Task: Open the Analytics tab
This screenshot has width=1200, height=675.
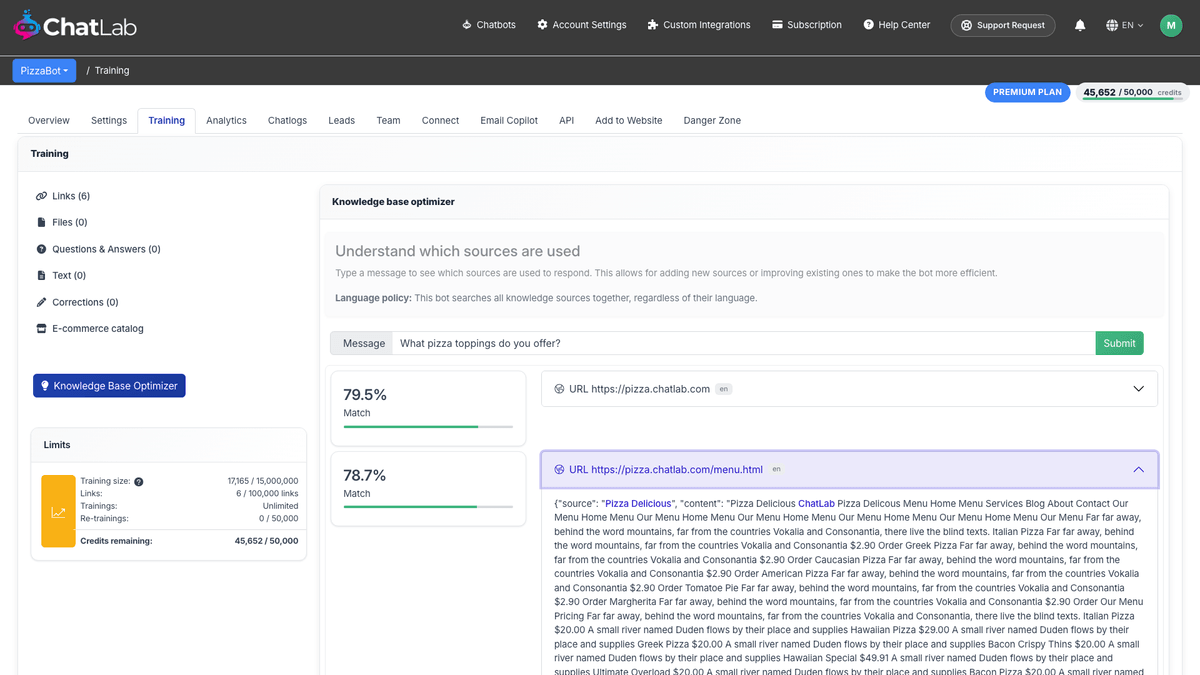Action: click(226, 120)
